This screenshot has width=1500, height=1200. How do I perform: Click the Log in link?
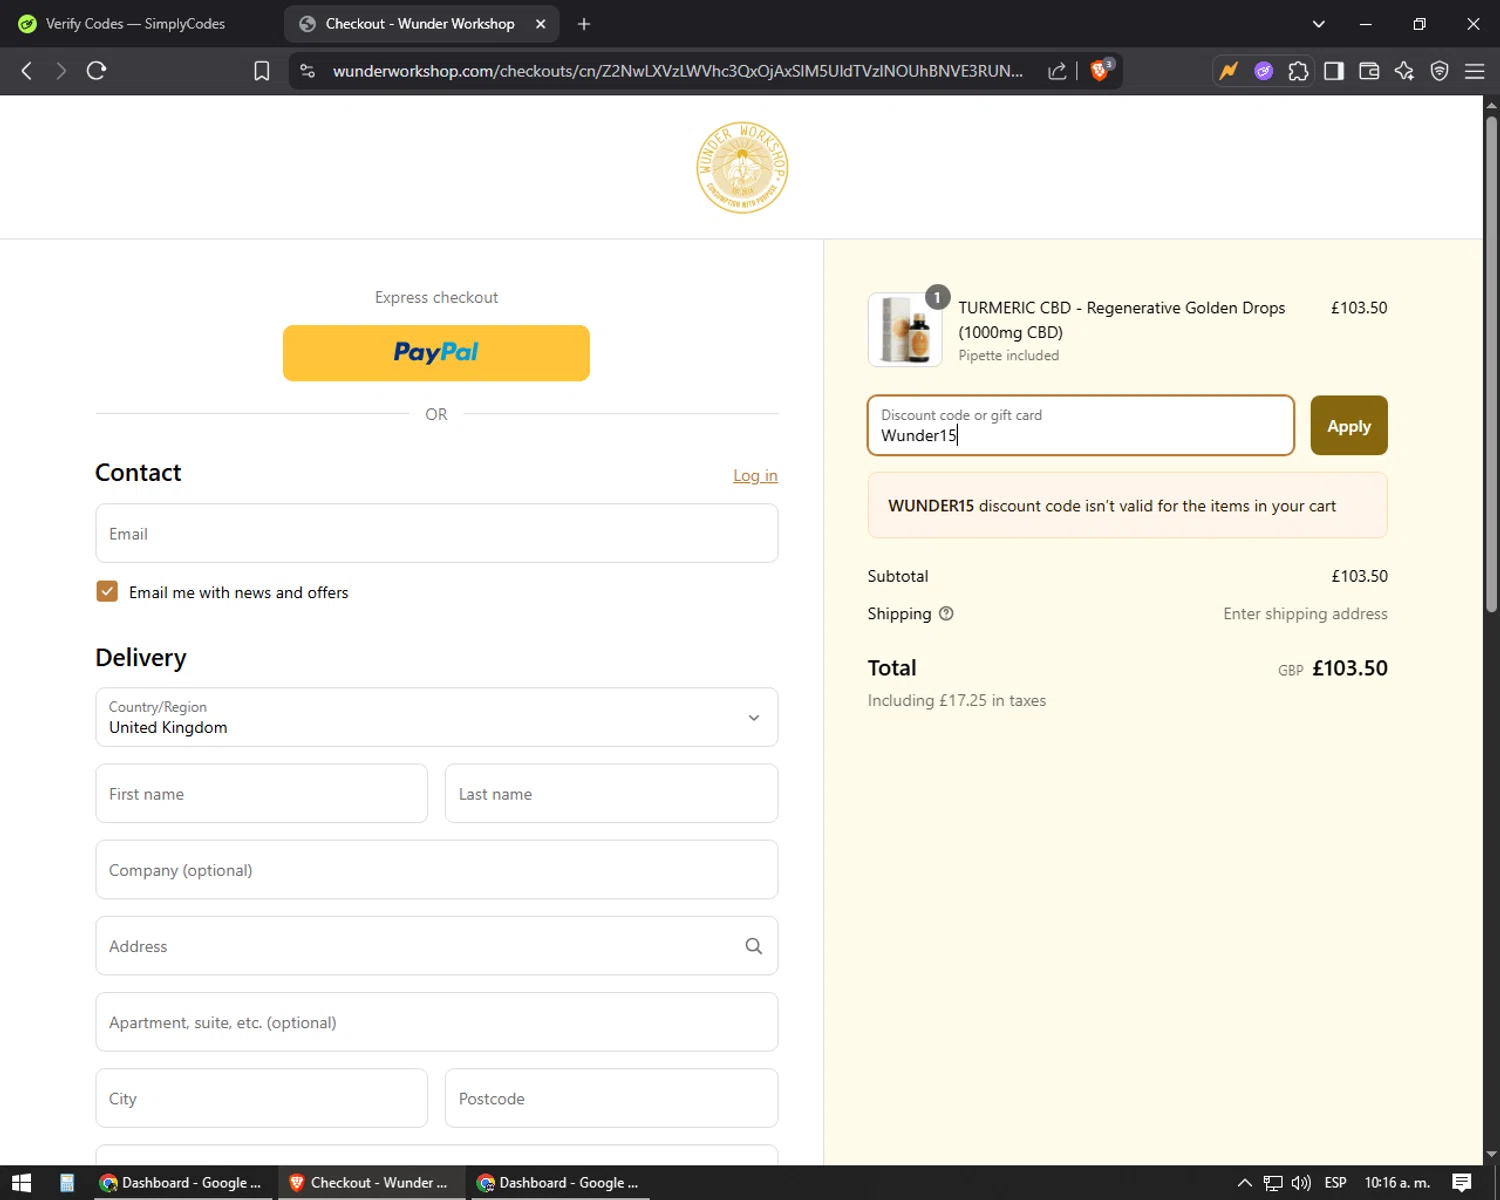click(x=755, y=476)
